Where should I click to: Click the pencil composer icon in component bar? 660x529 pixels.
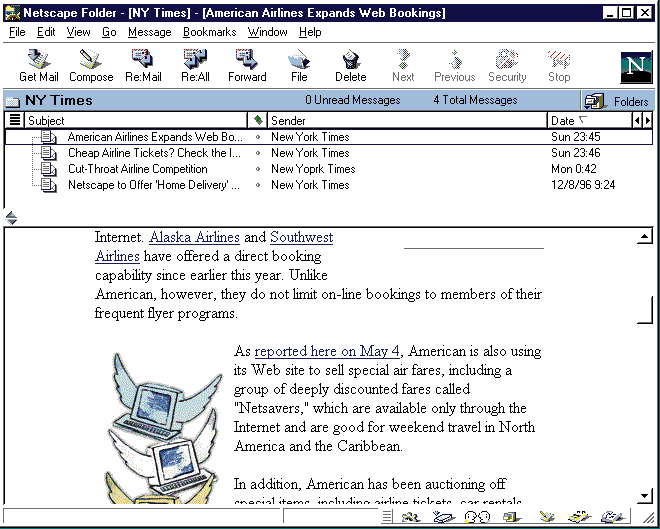pos(547,517)
